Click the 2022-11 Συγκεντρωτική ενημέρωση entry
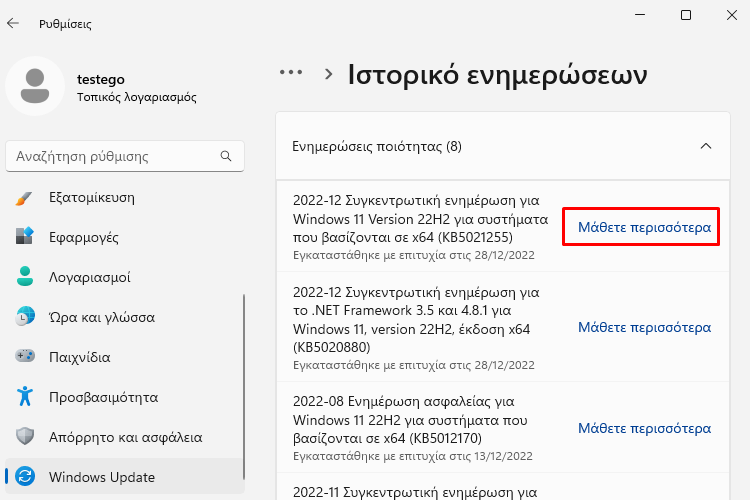The image size is (750, 500). pyautogui.click(x=415, y=492)
